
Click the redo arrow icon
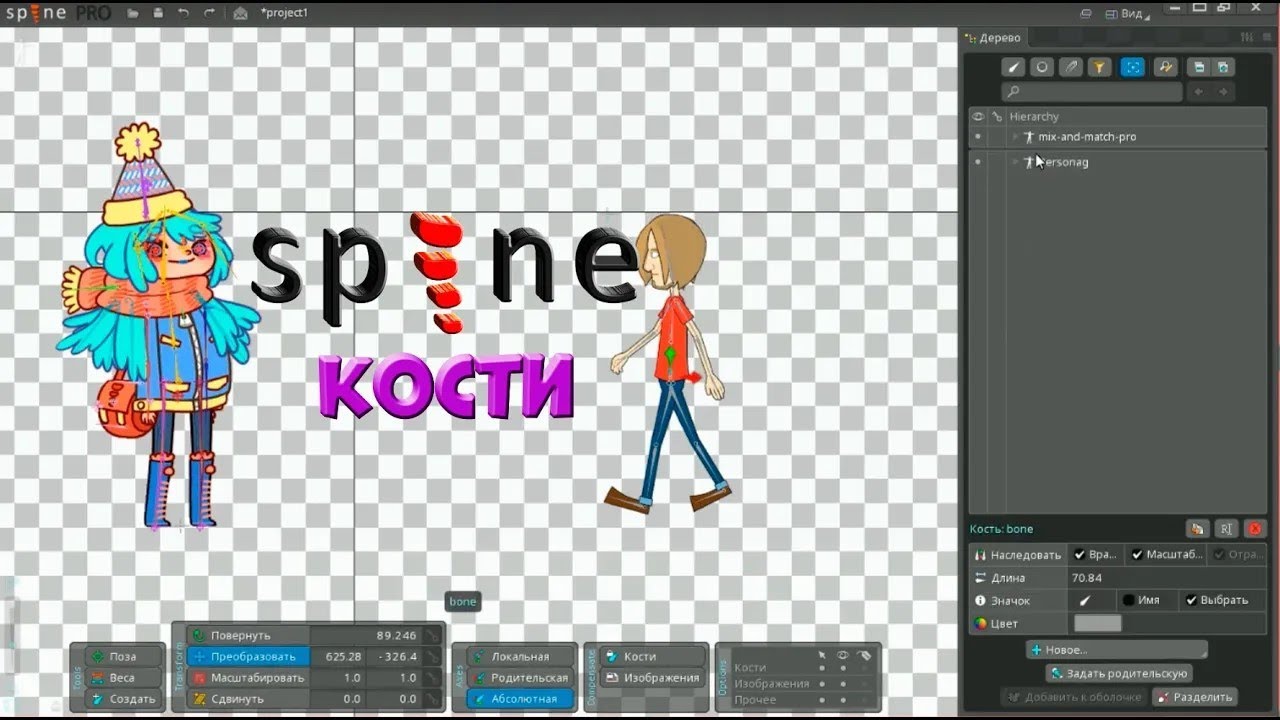pyautogui.click(x=209, y=13)
